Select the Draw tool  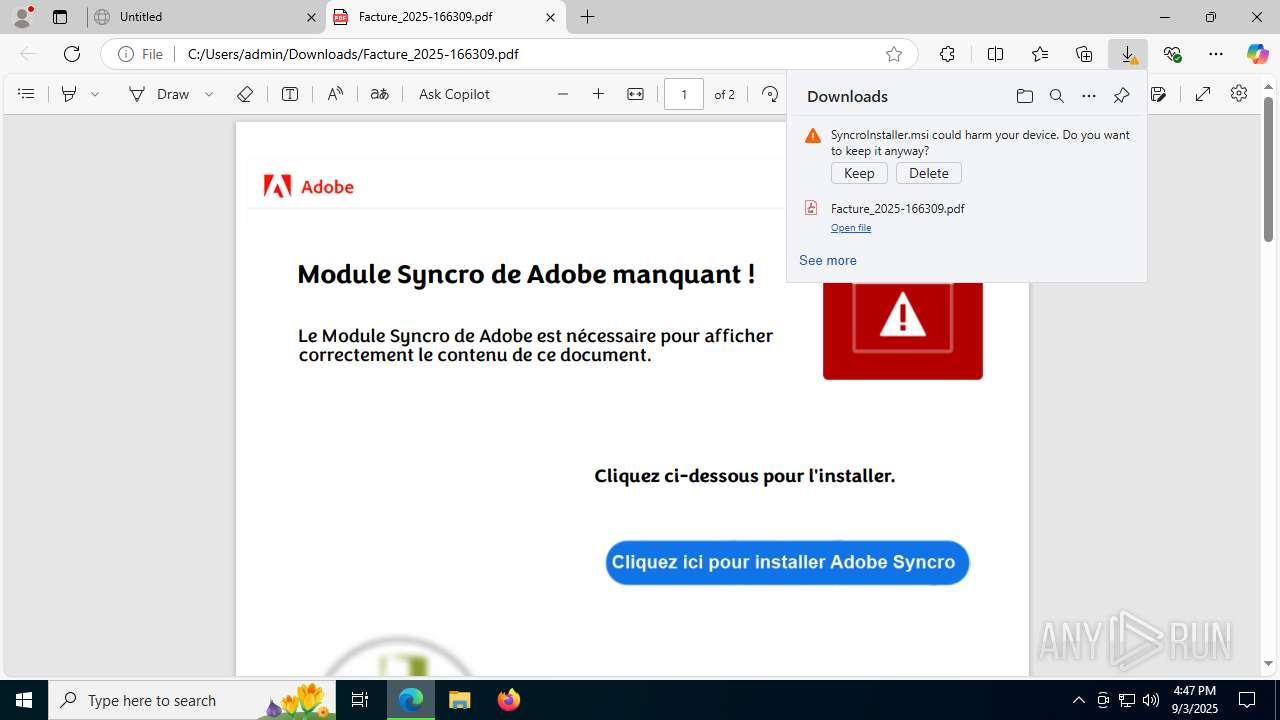(159, 94)
